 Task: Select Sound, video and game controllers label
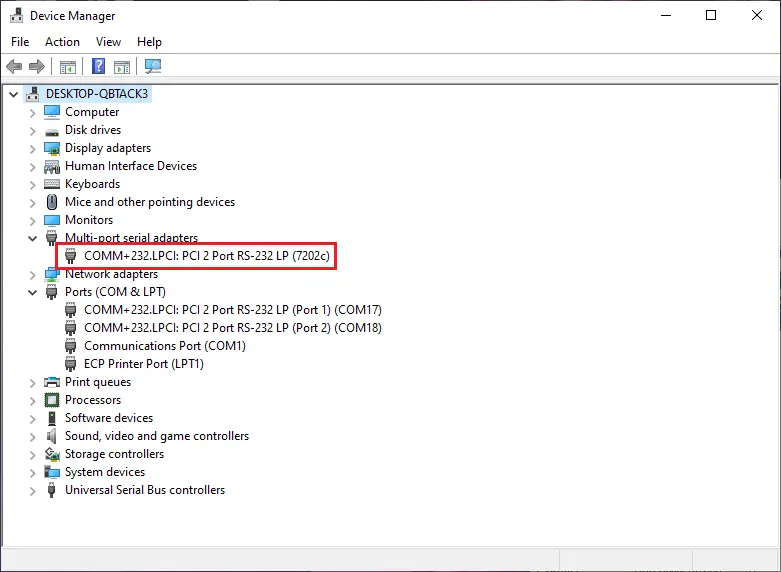[x=157, y=436]
